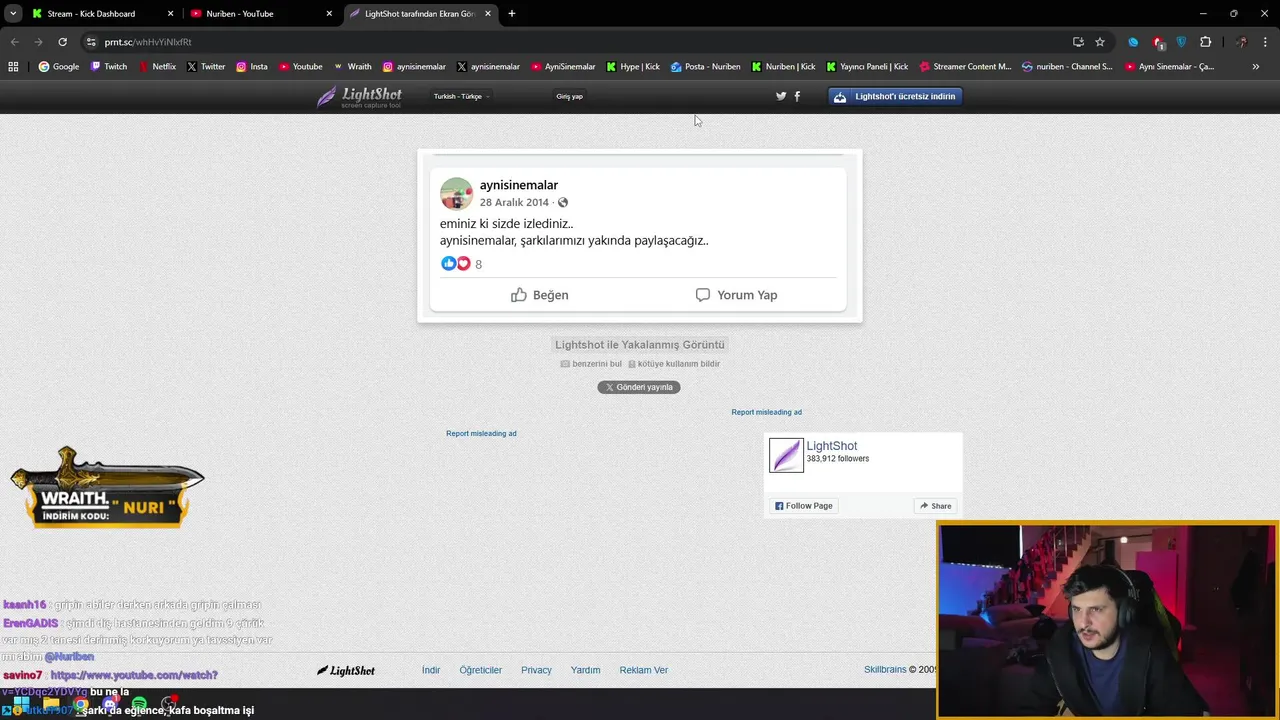Click the Gönderi yayınla button
The height and width of the screenshot is (720, 1280).
639,387
